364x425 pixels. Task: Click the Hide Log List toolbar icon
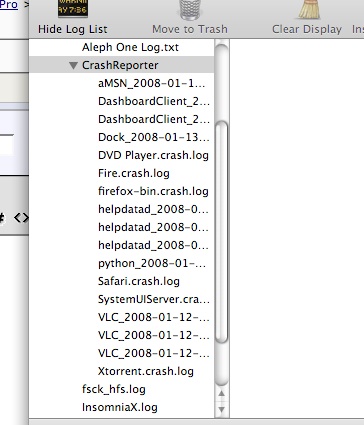tap(73, 9)
